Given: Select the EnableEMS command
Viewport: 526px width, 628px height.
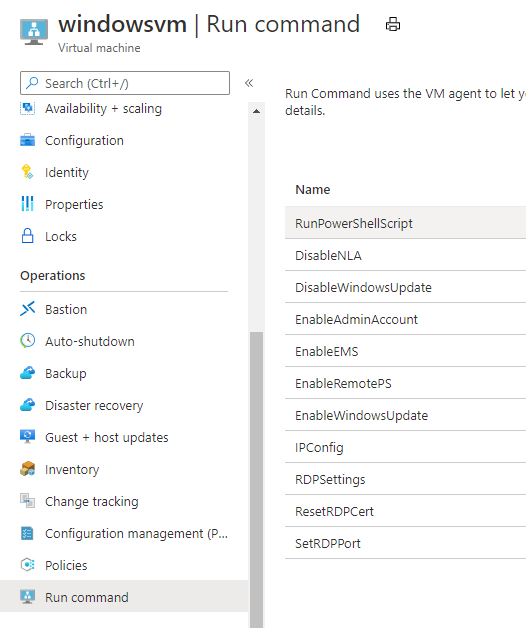Looking at the screenshot, I should pyautogui.click(x=405, y=351).
